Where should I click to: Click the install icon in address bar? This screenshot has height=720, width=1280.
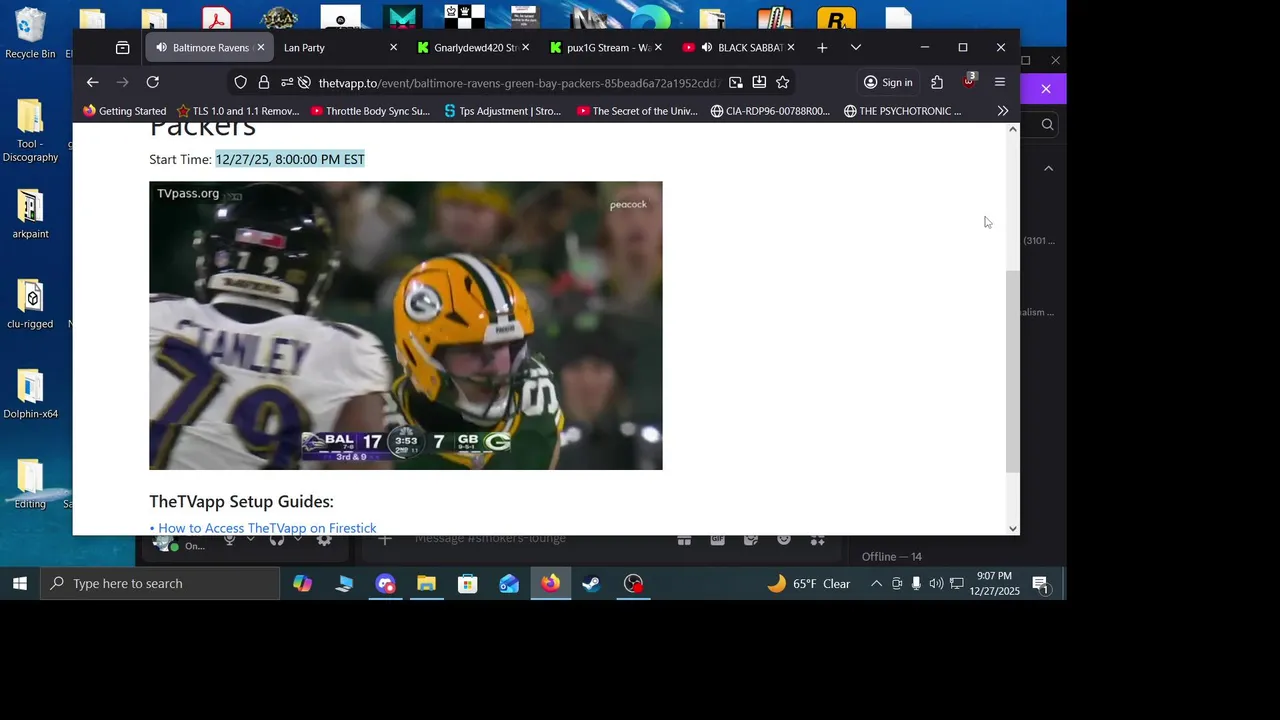click(759, 82)
